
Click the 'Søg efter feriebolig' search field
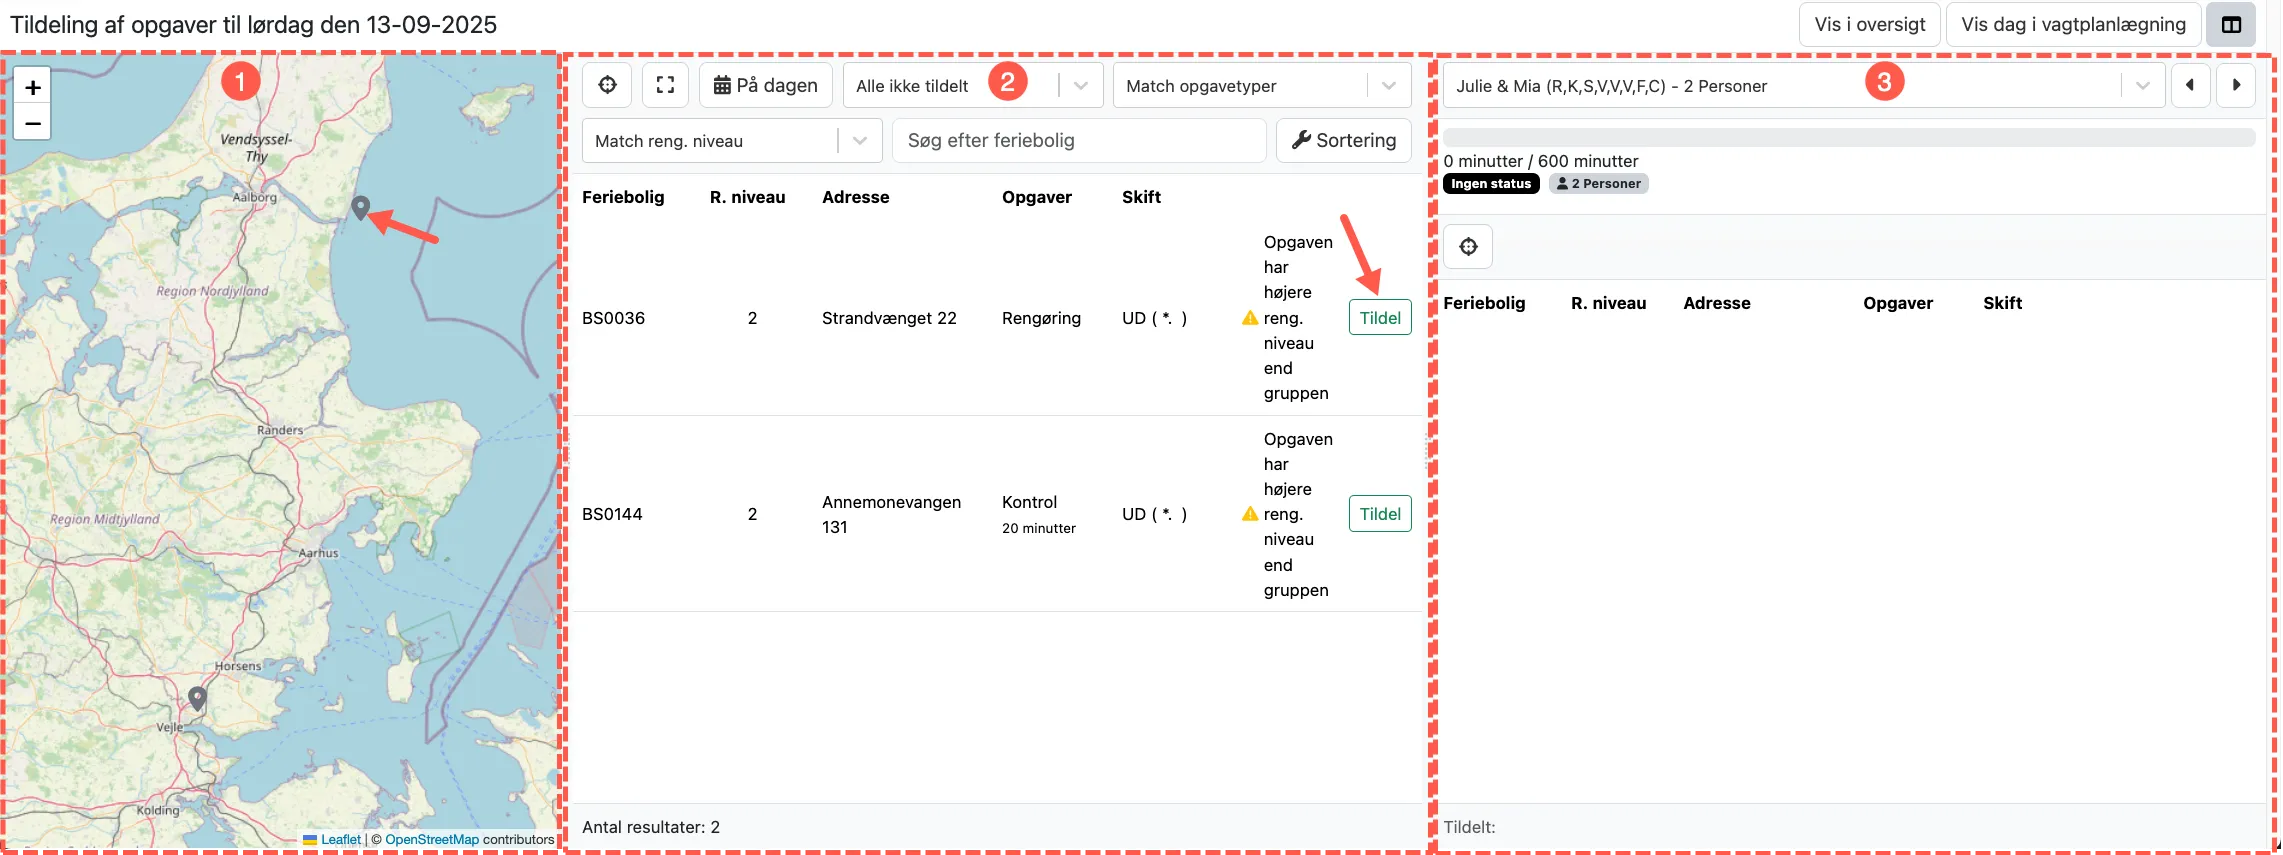tap(1078, 141)
